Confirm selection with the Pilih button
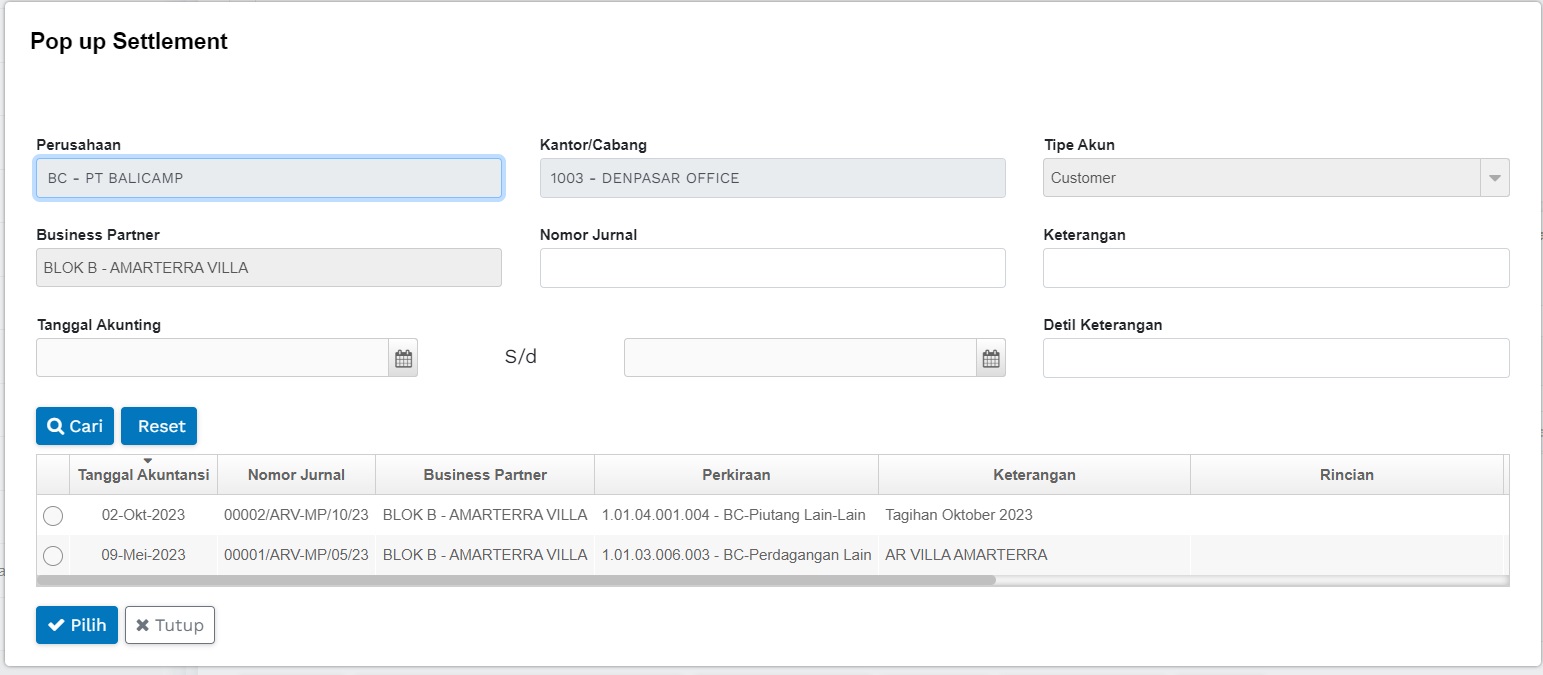This screenshot has width=1543, height=675. [x=77, y=625]
